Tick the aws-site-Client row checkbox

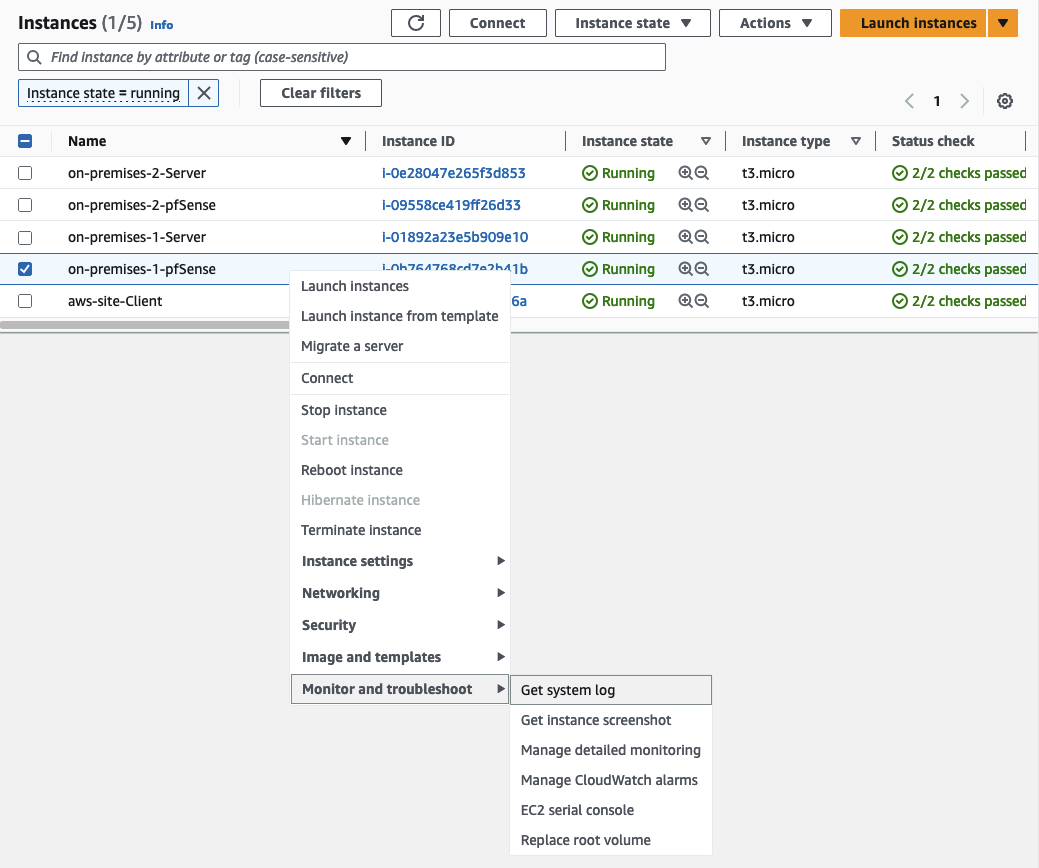coord(25,301)
